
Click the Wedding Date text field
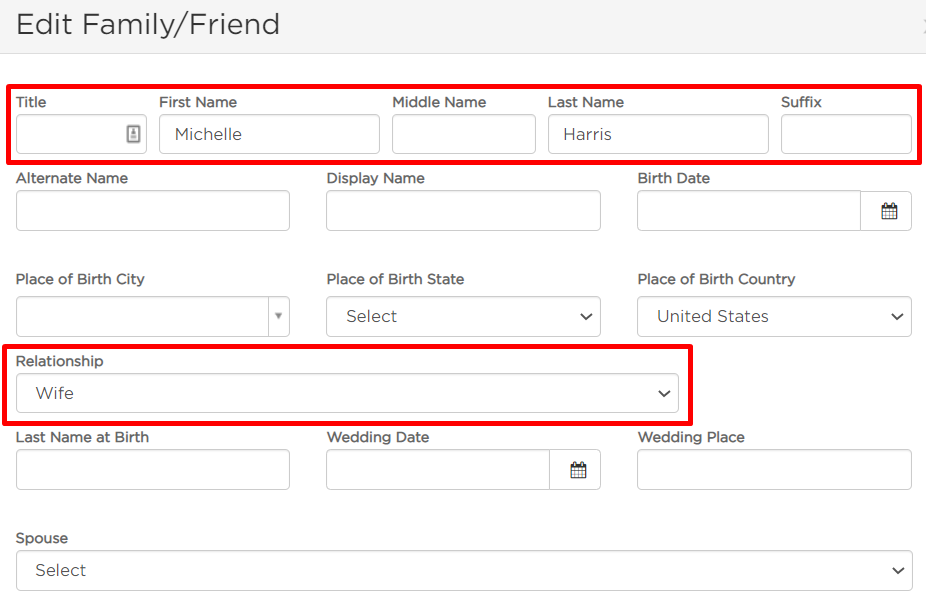438,470
